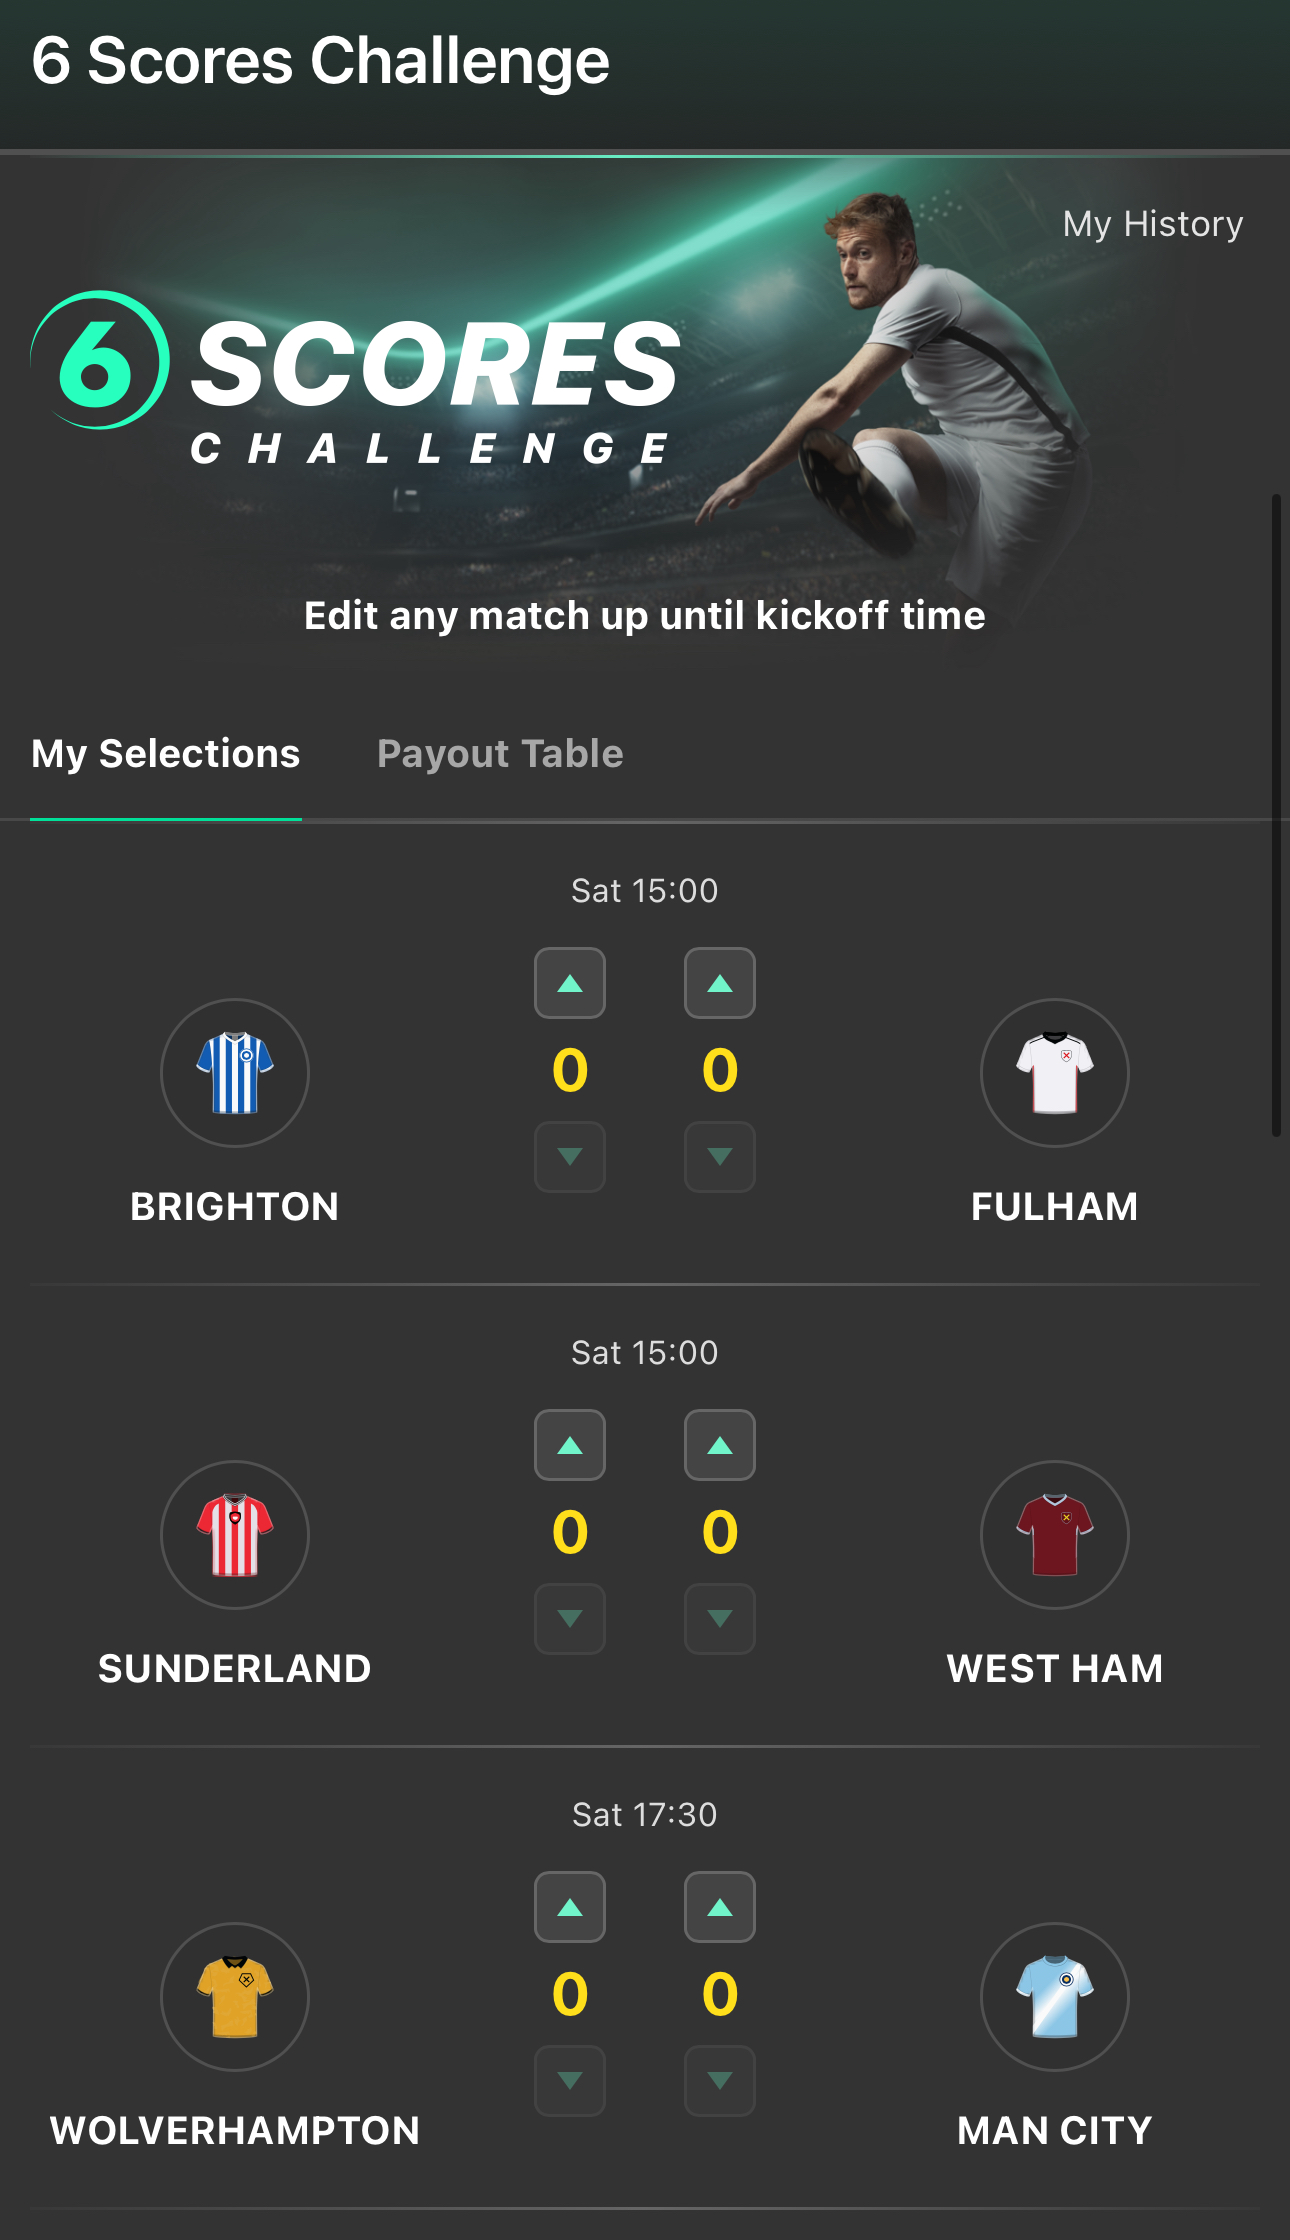1290x2240 pixels.
Task: Increase Man City's score
Action: click(720, 1908)
